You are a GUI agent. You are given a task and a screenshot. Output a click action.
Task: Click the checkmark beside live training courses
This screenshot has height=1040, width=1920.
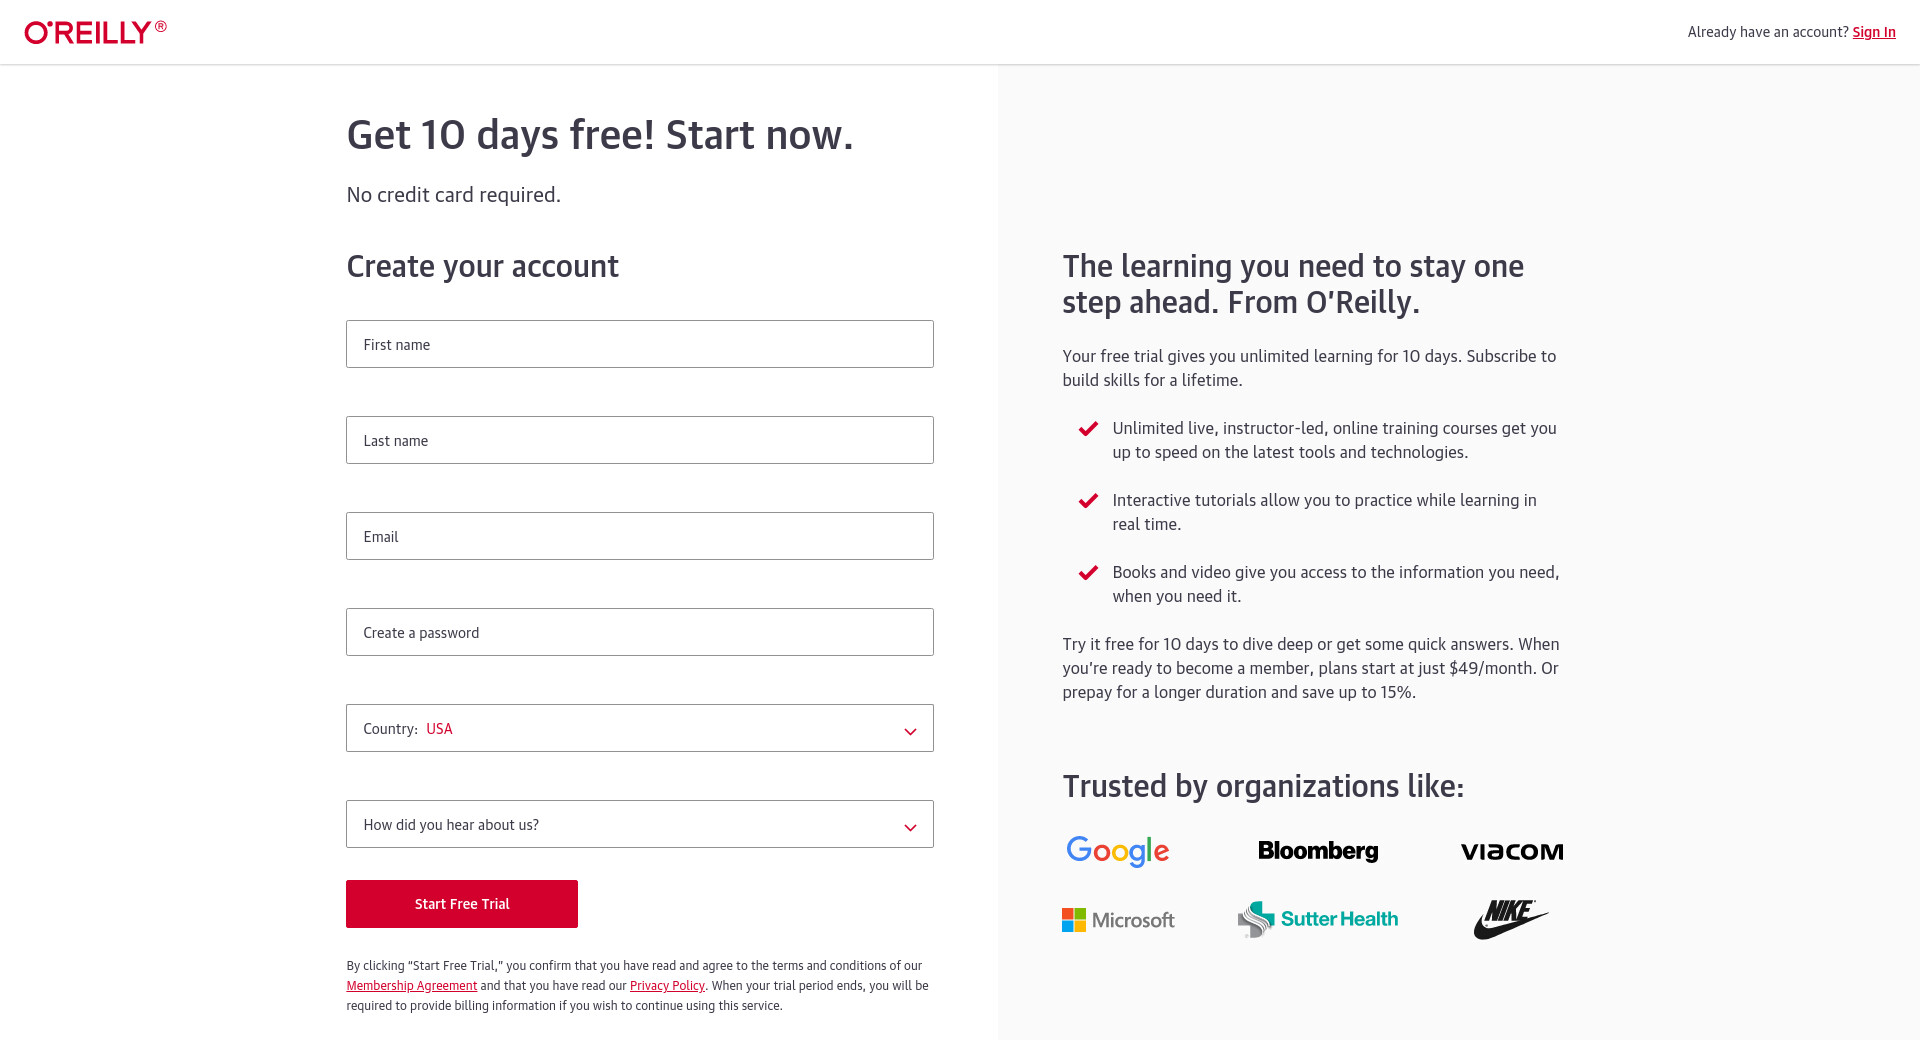[x=1088, y=429]
